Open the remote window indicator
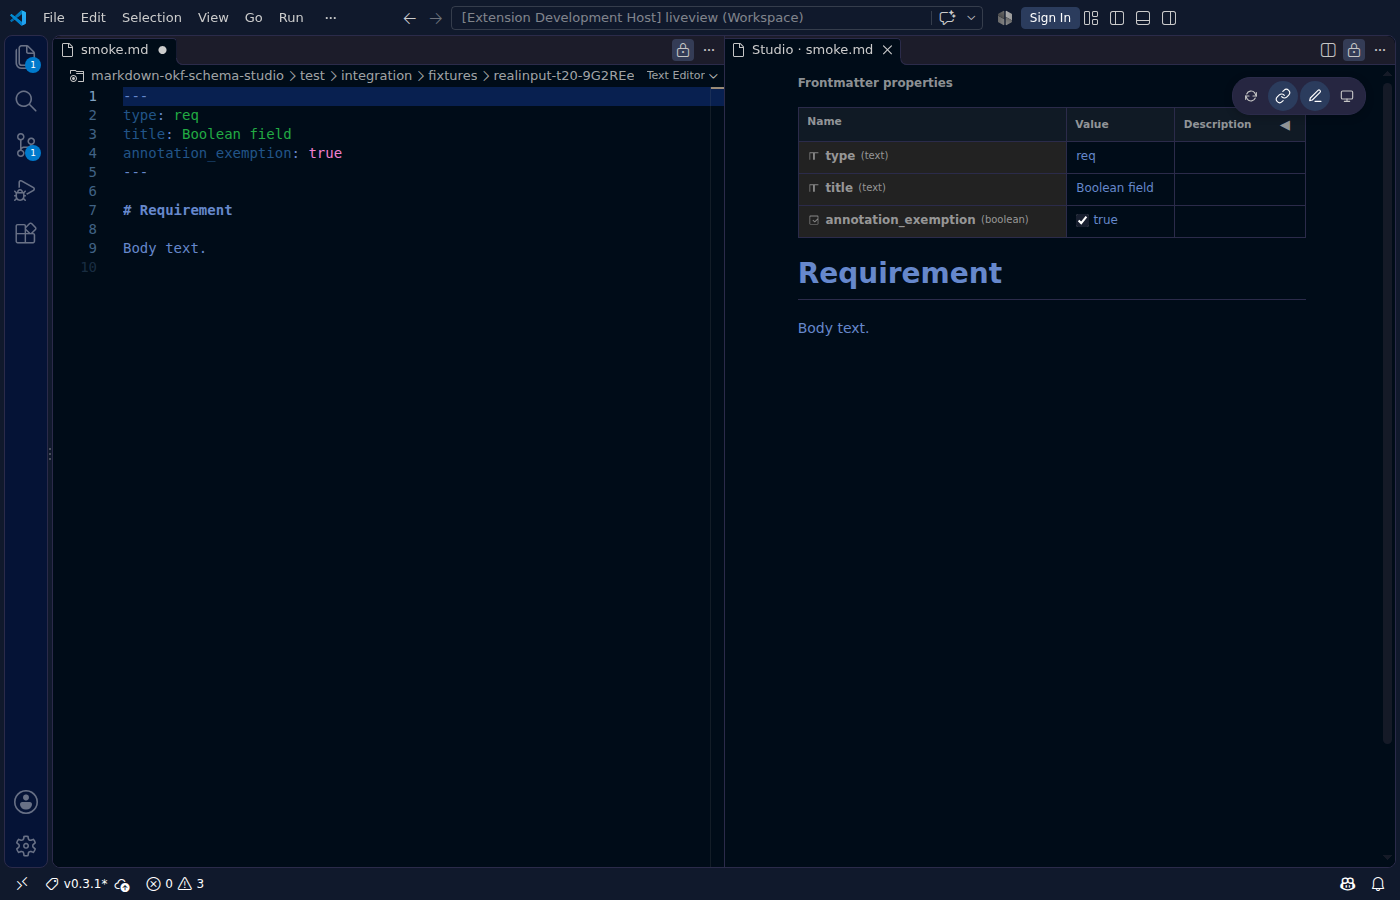Viewport: 1400px width, 900px height. coord(22,884)
